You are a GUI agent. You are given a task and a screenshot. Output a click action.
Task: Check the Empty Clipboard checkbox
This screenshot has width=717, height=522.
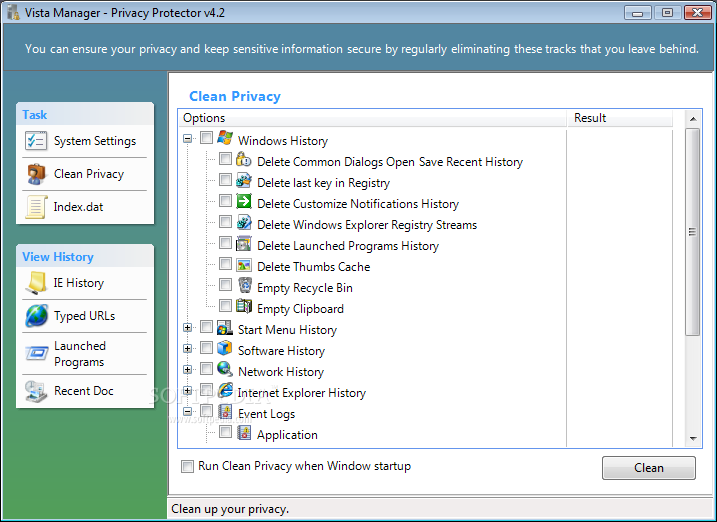tap(225, 305)
